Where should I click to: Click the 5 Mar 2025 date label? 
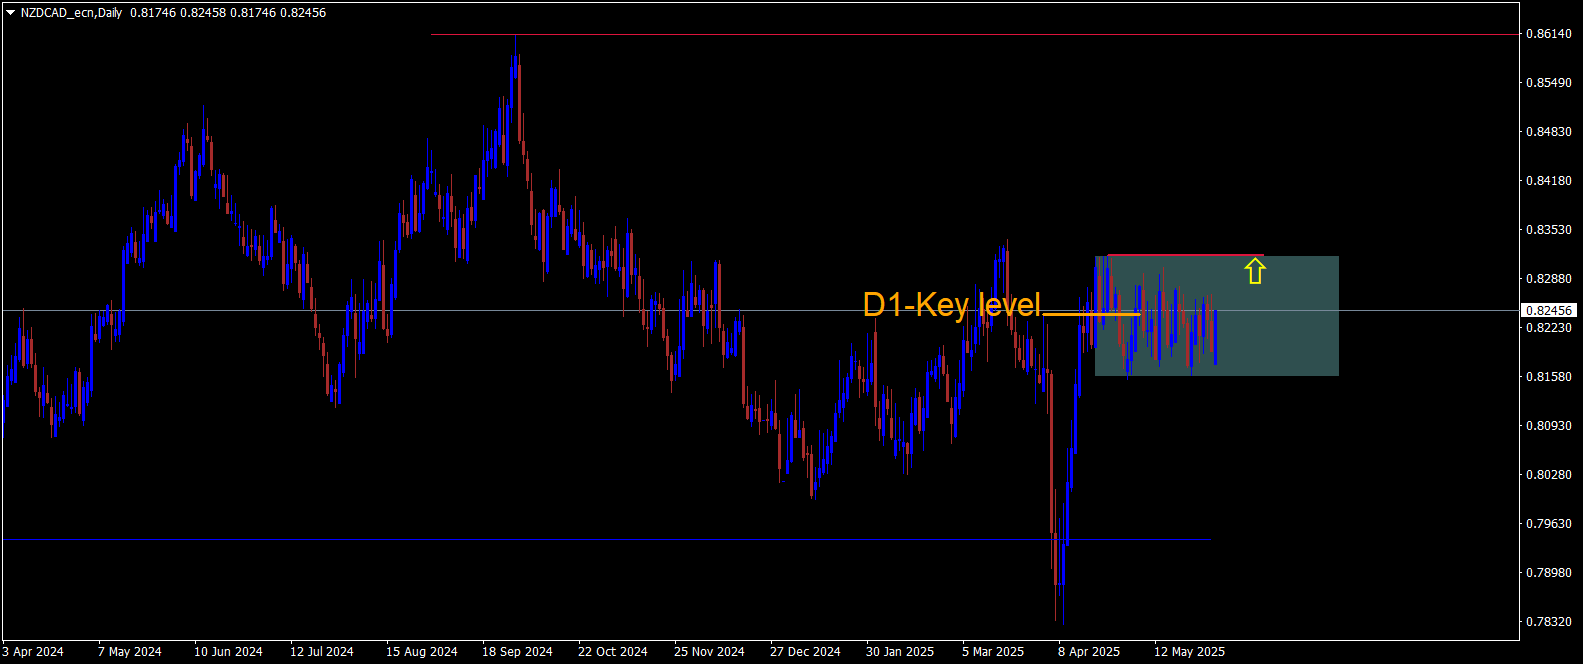coord(993,652)
